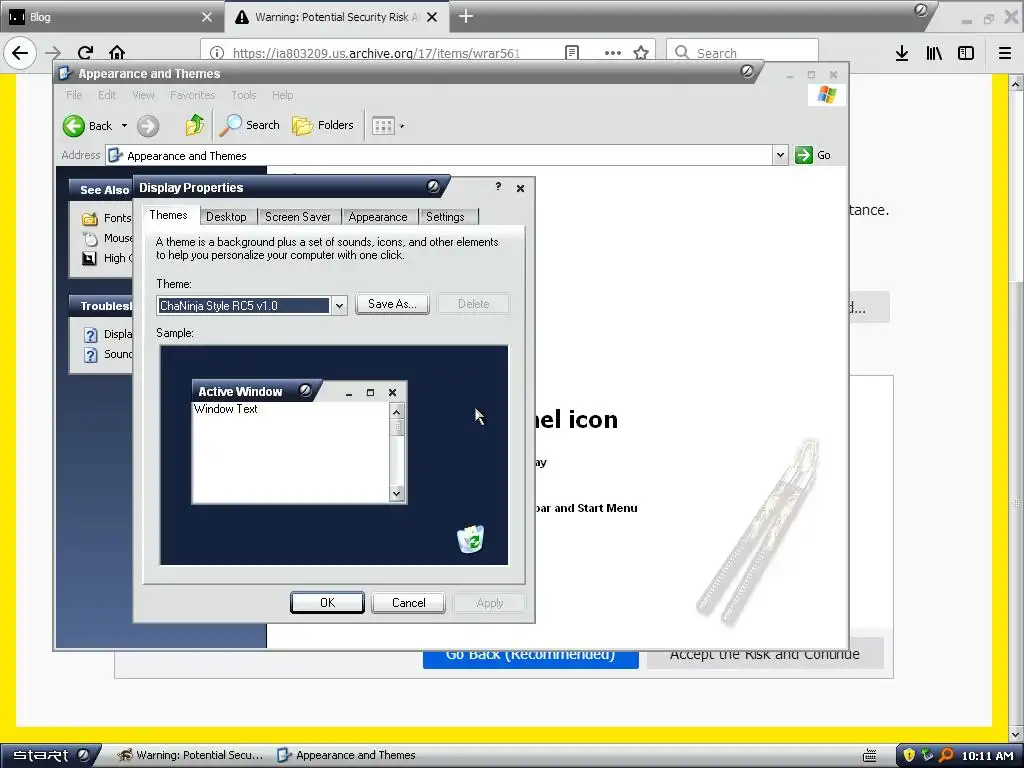Click the Firefox page scrollbar up arrow
This screenshot has height=768, width=1024.
tap(1016, 84)
